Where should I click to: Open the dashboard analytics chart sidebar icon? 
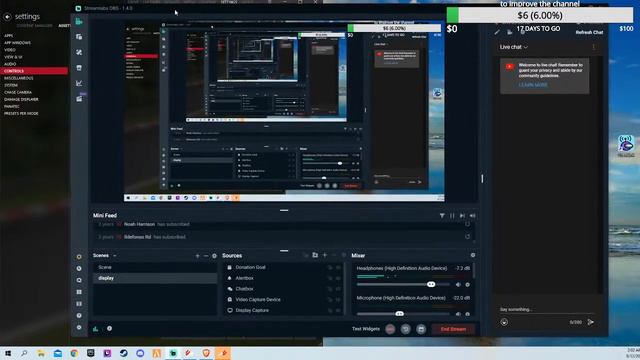pyautogui.click(x=79, y=83)
